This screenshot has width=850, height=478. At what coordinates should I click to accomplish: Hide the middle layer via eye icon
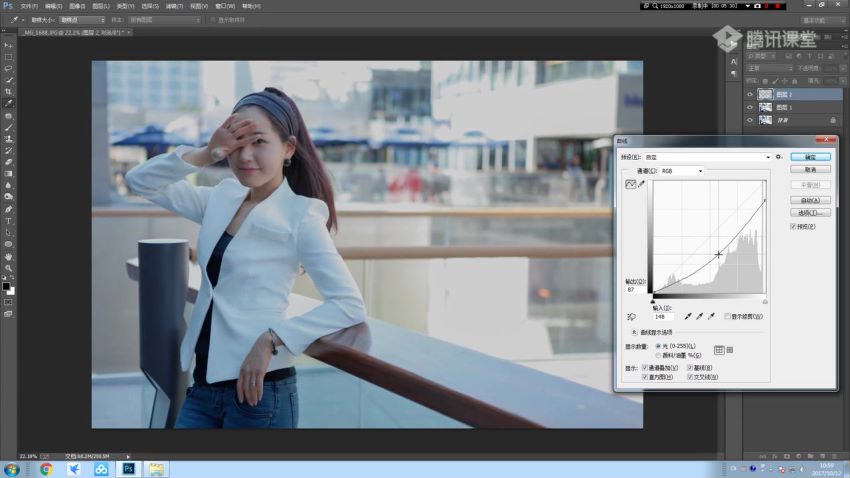click(750, 107)
